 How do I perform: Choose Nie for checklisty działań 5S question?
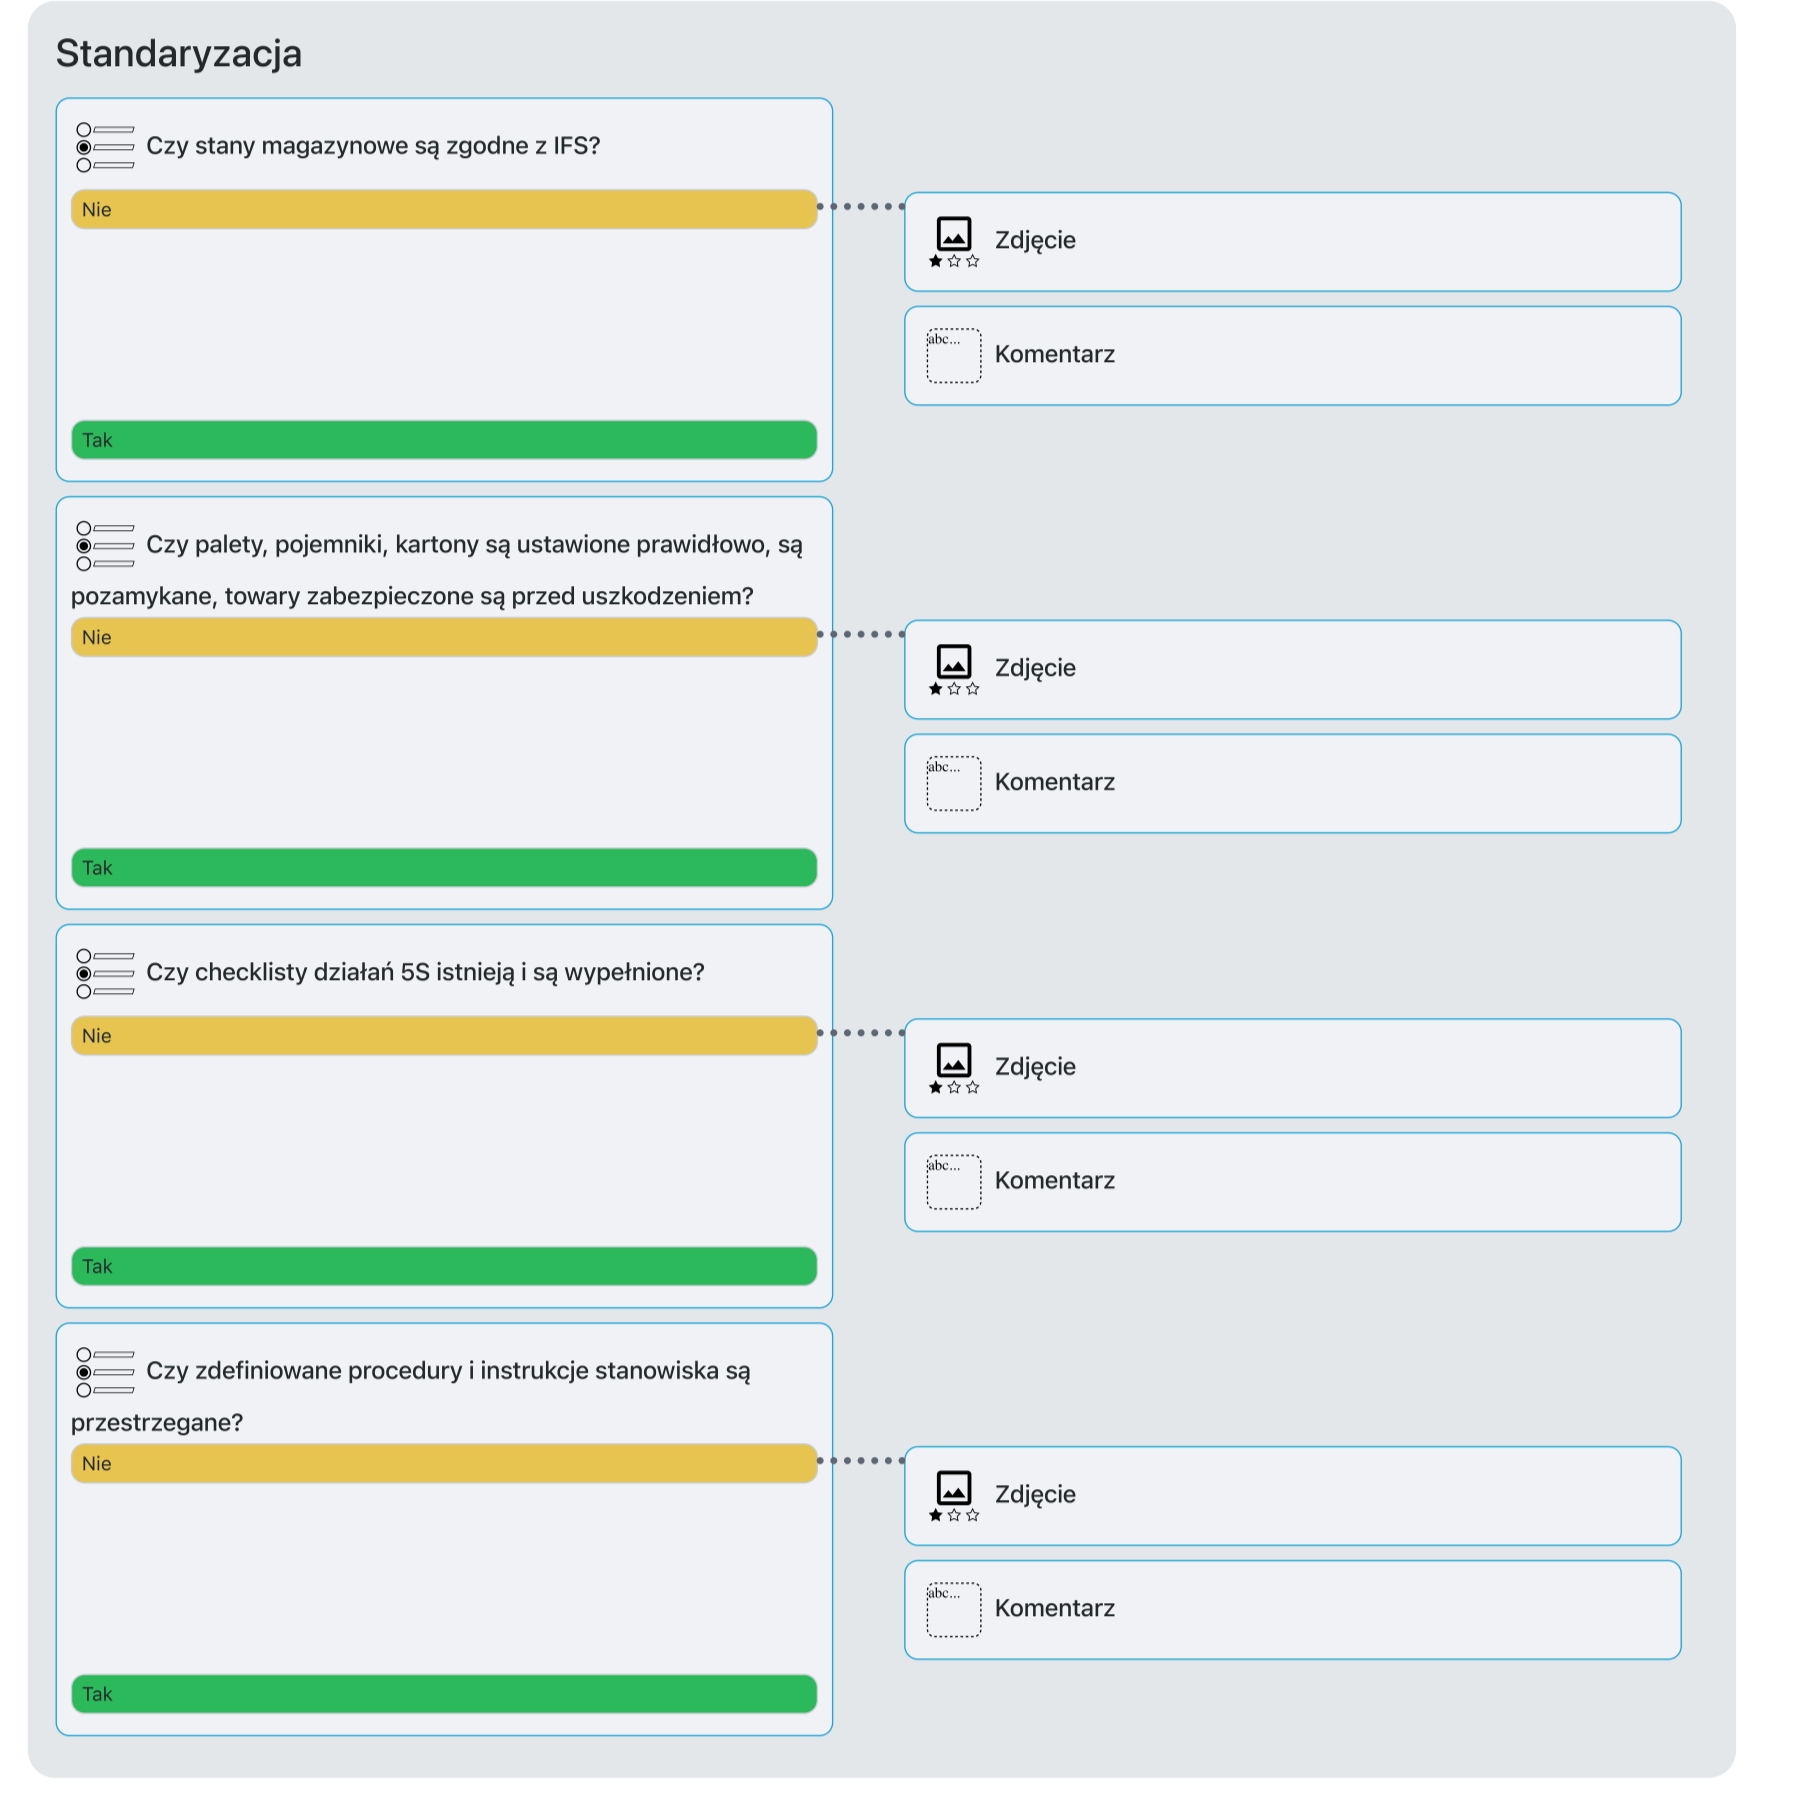pos(444,1036)
